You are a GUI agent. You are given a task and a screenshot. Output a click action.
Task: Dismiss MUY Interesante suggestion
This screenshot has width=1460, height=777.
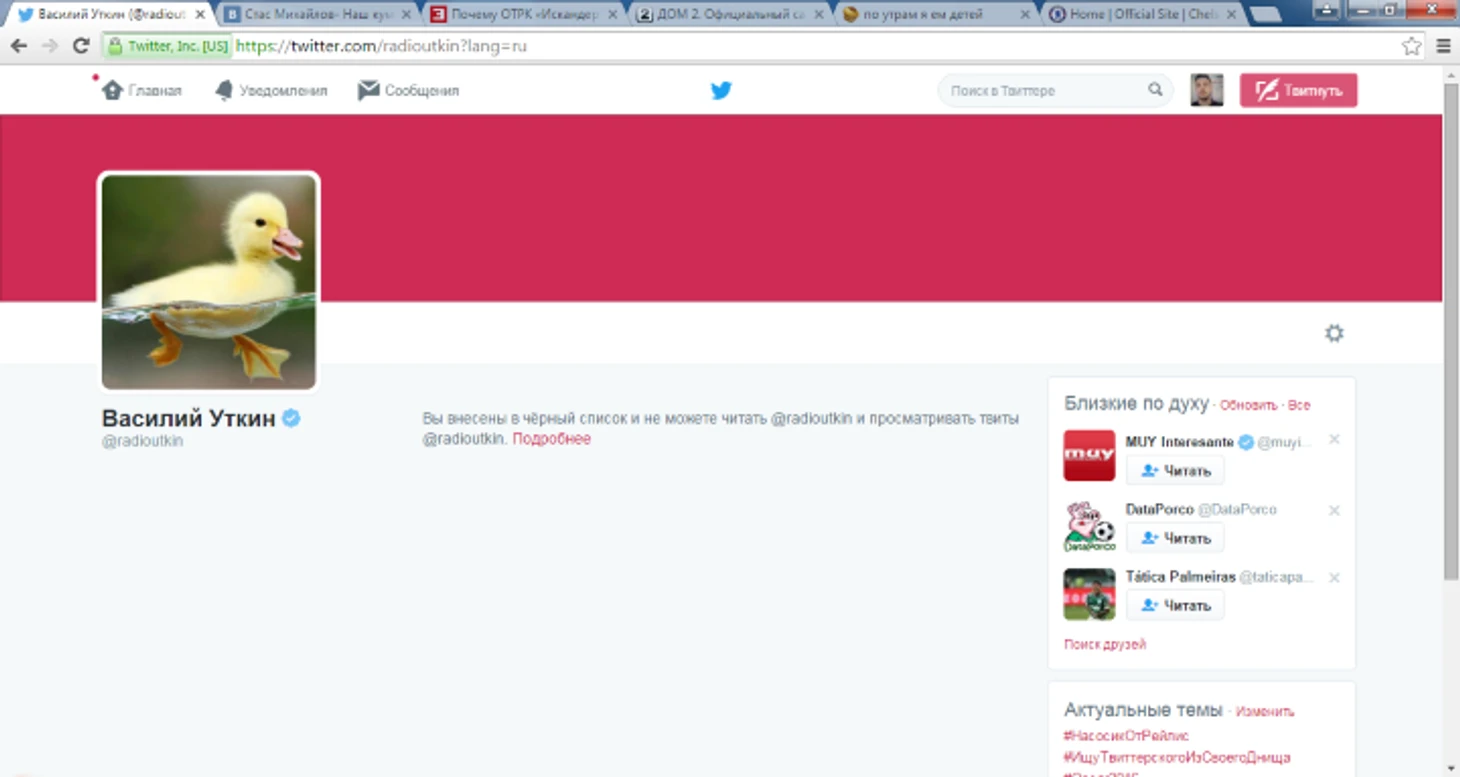1334,440
